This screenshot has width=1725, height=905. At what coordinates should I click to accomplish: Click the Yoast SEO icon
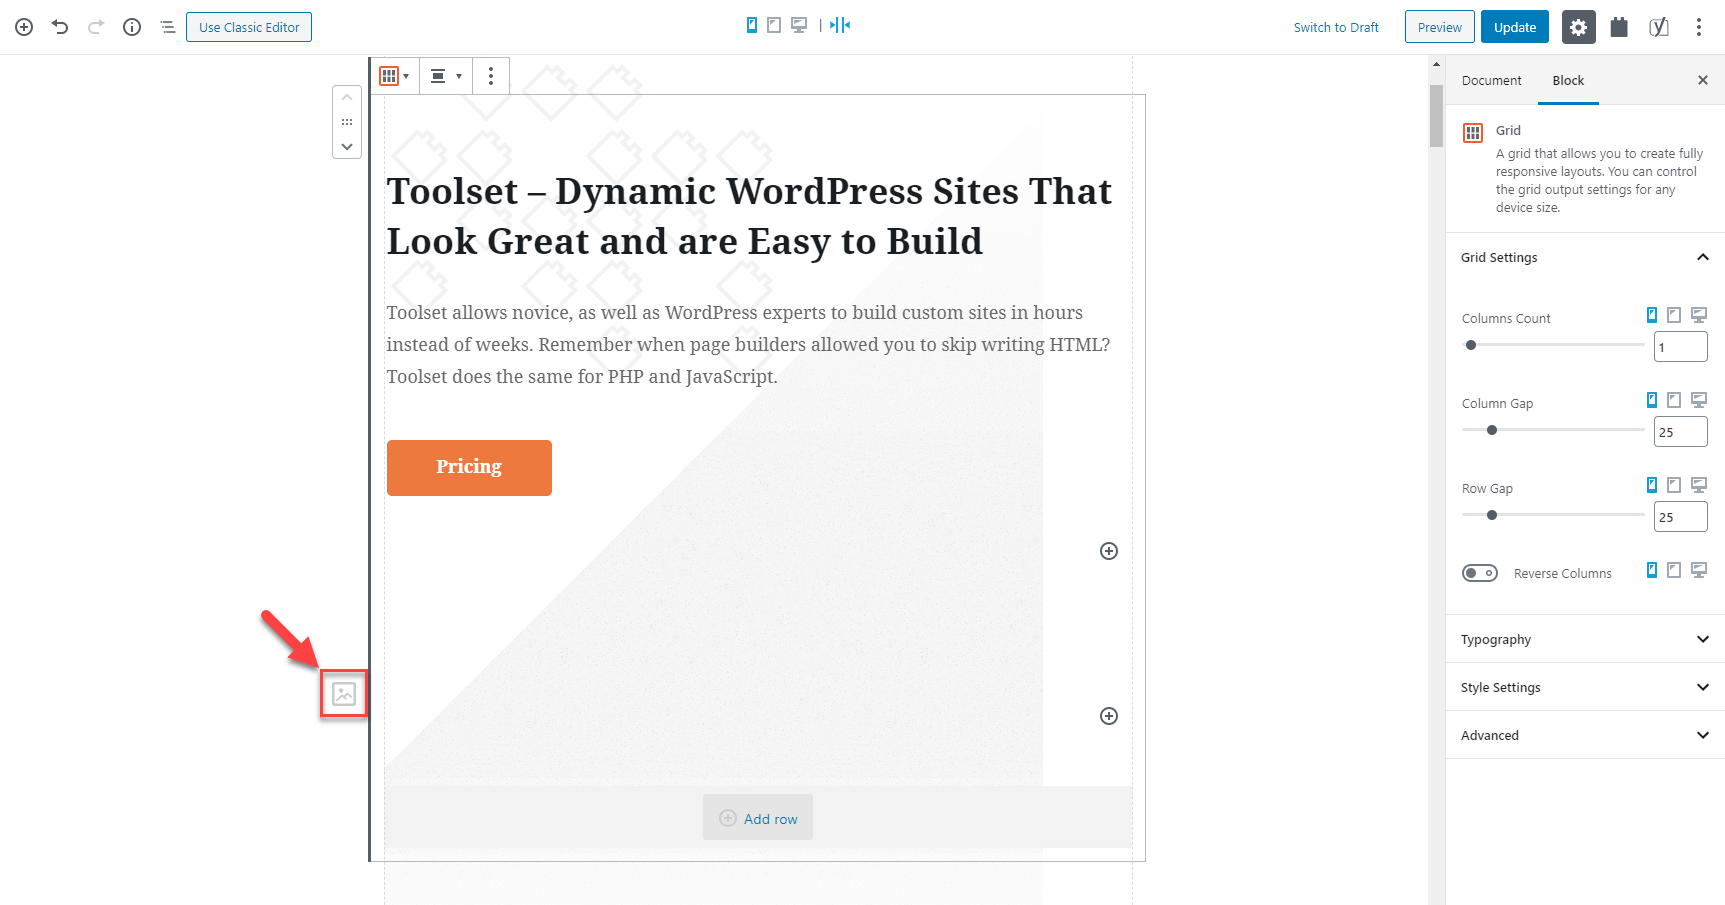pos(1658,27)
